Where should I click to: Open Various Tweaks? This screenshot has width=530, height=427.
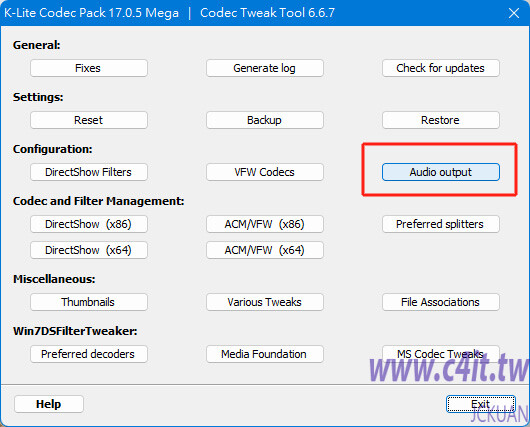click(x=265, y=302)
